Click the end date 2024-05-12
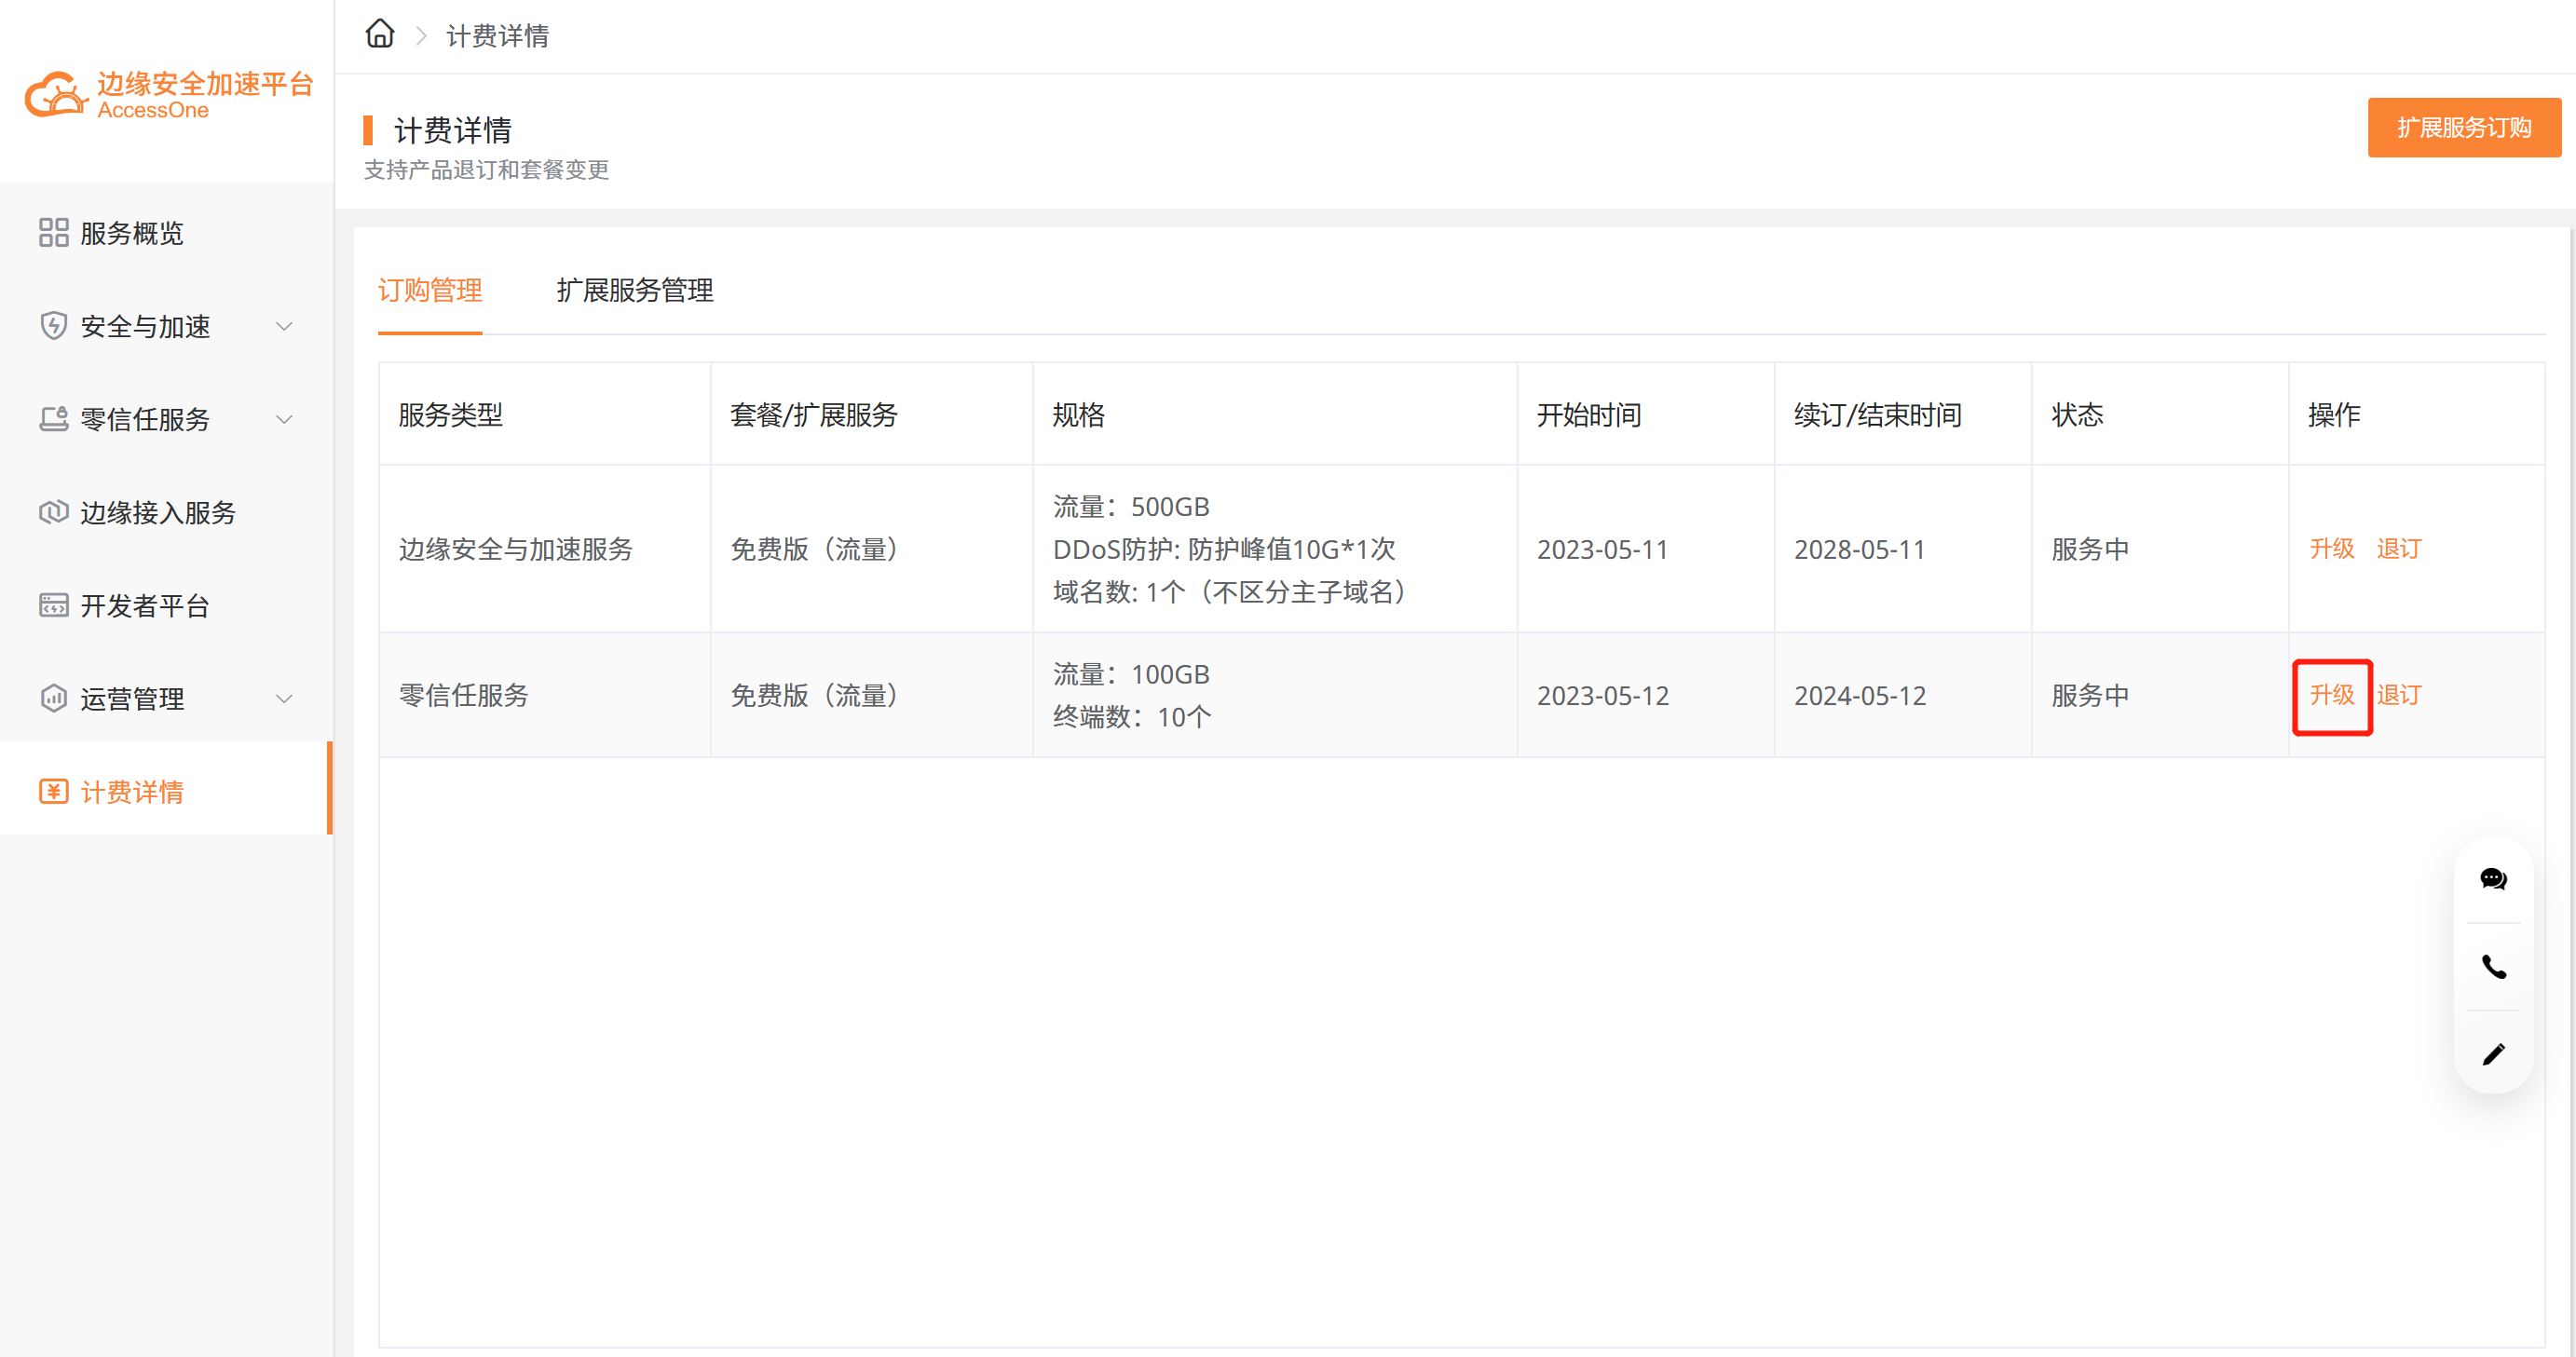Screen dimensions: 2576x1357 [1860, 696]
